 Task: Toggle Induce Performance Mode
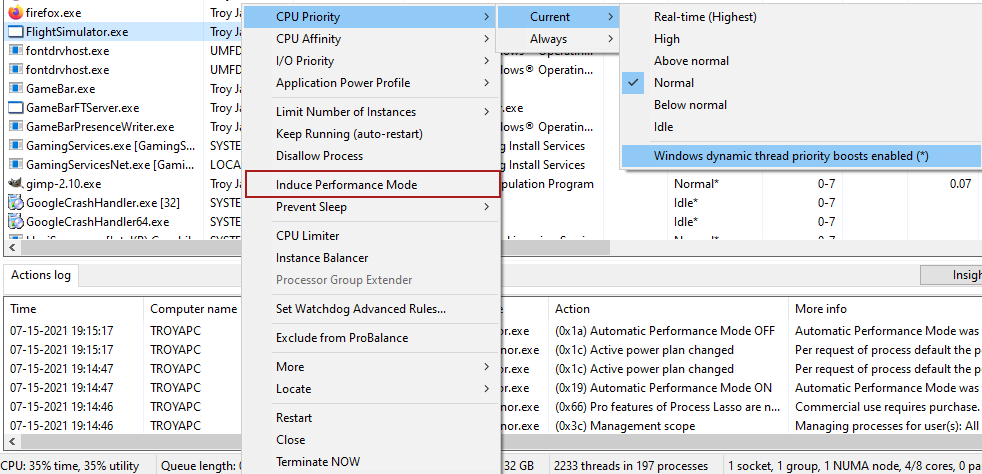tap(372, 185)
